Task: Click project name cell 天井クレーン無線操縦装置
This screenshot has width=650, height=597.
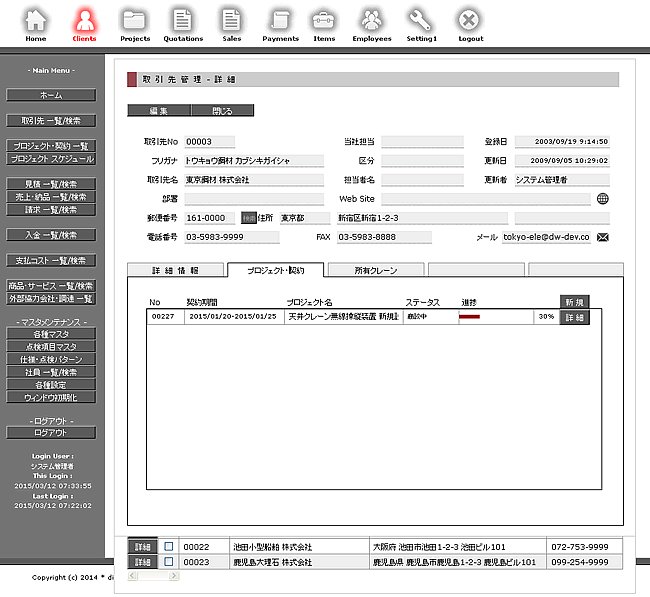Action: [343, 317]
